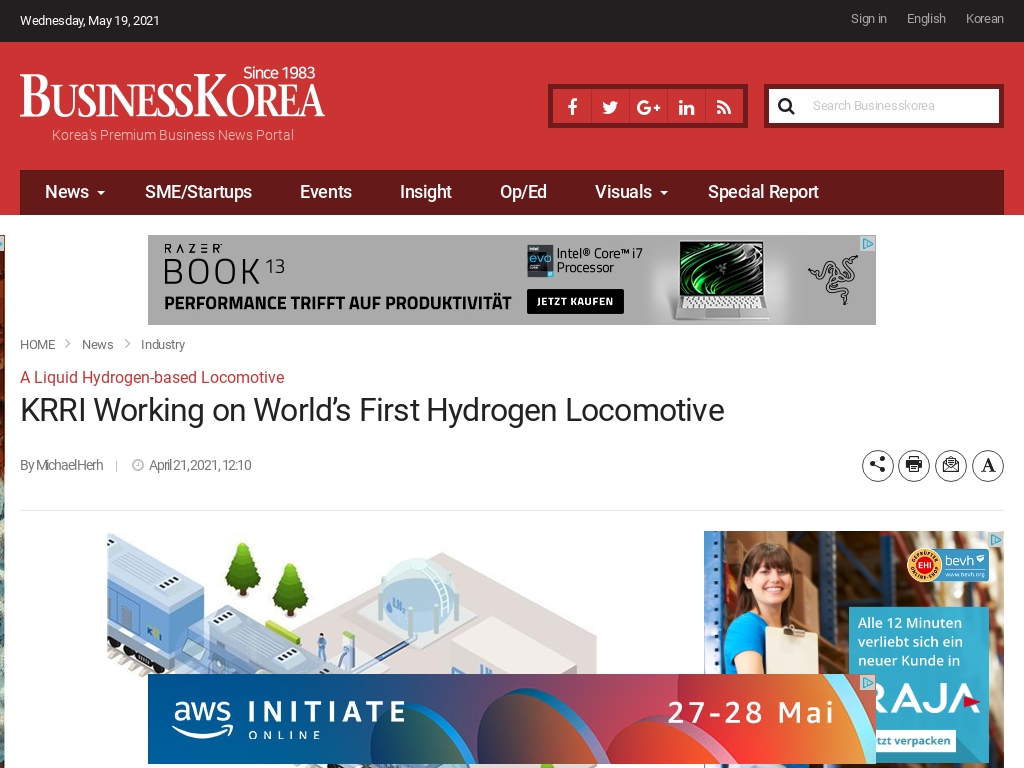Click the Razer laptop image in ad
The image size is (1024, 768).
[721, 280]
